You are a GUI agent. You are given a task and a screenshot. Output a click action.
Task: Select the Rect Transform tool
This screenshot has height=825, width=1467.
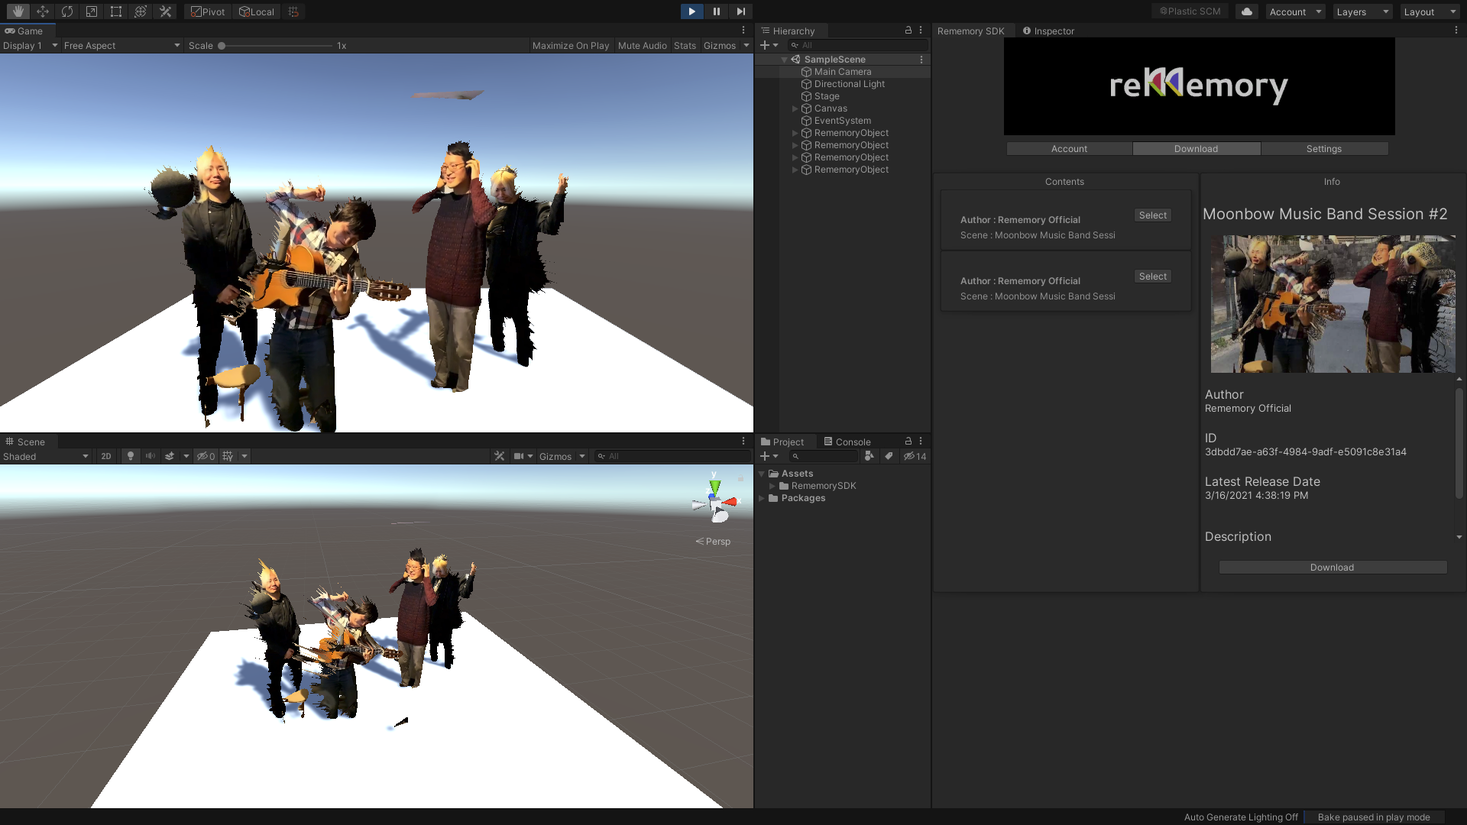pos(114,11)
